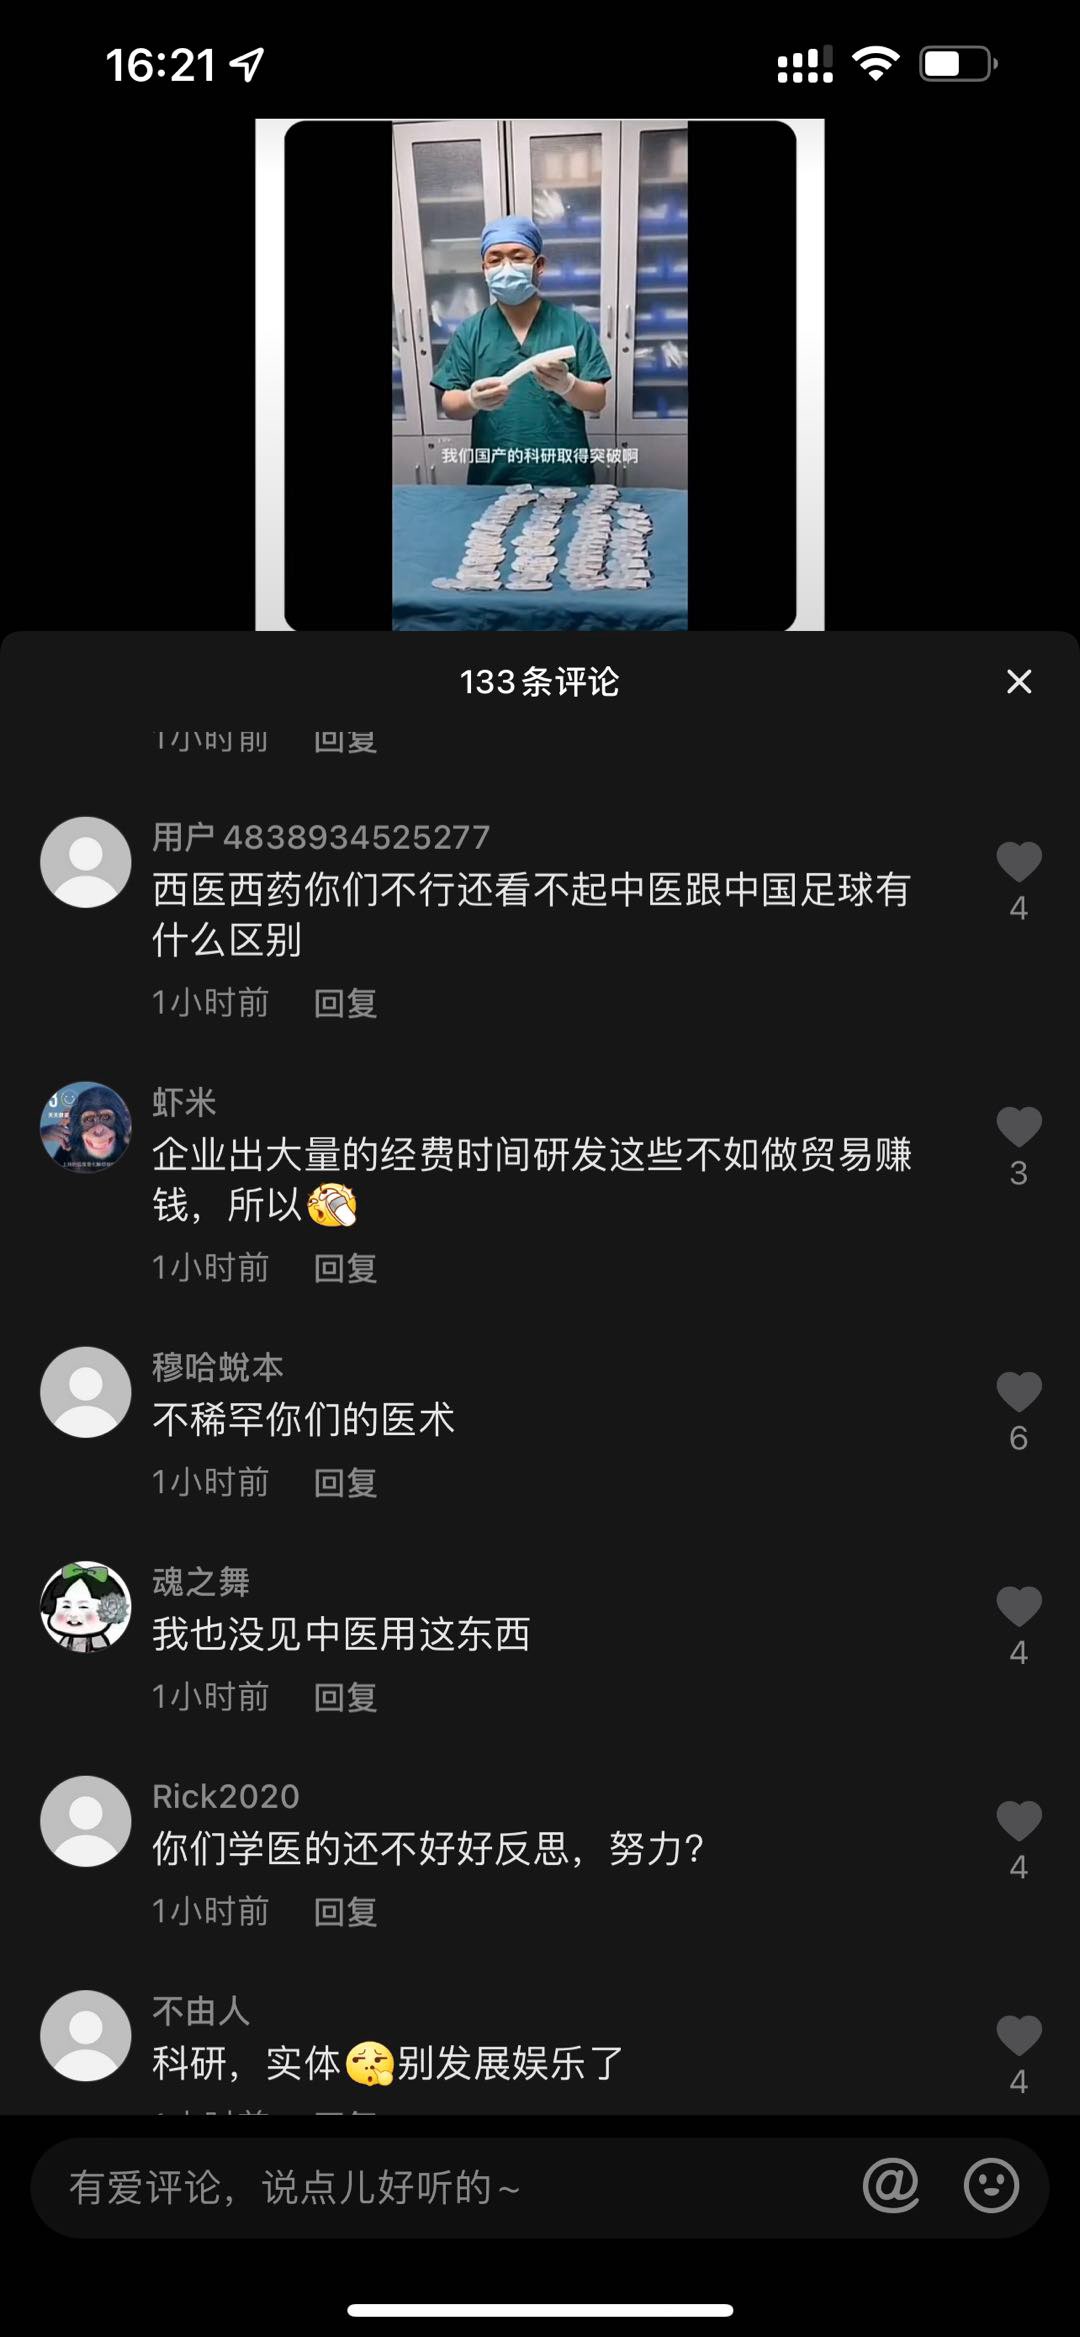Reply to 虾米's comment
The width and height of the screenshot is (1080, 2337).
[345, 1268]
